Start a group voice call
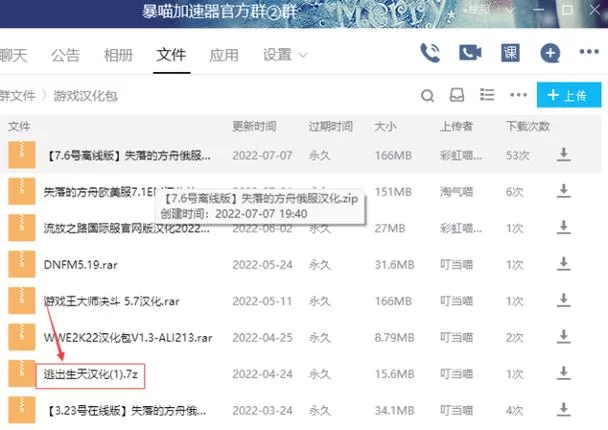Screen dimensions: 608x430 pos(430,53)
